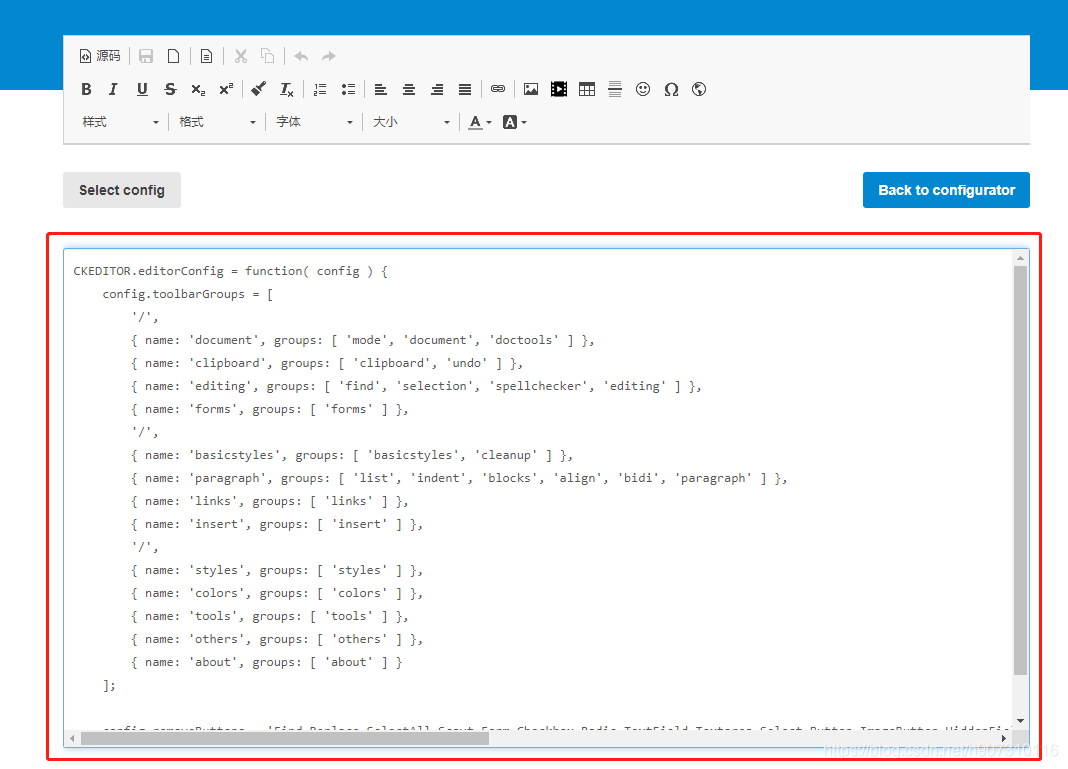Open the Format (格式) dropdown

[x=217, y=122]
